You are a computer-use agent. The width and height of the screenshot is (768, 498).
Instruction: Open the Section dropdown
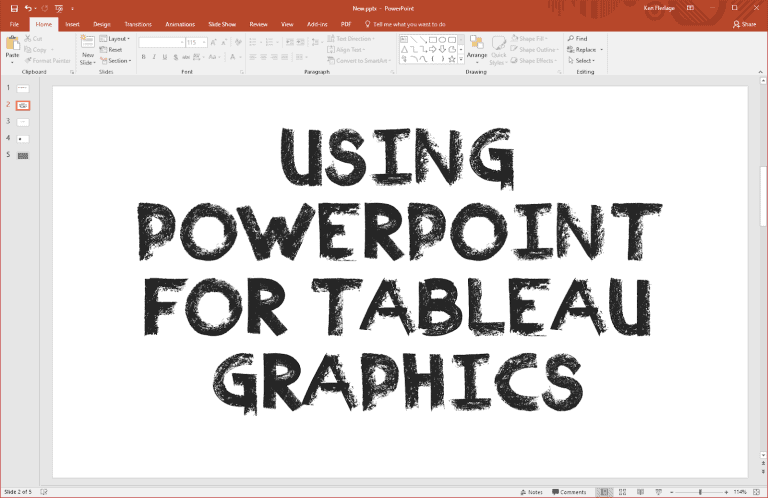tap(116, 61)
